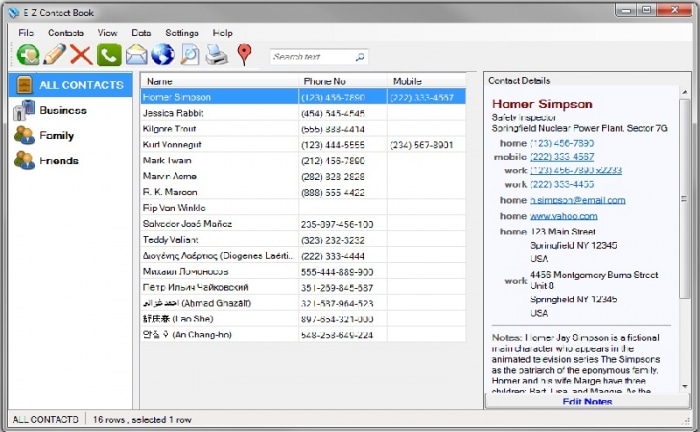
Task: Open the Settings menu
Action: tap(182, 33)
